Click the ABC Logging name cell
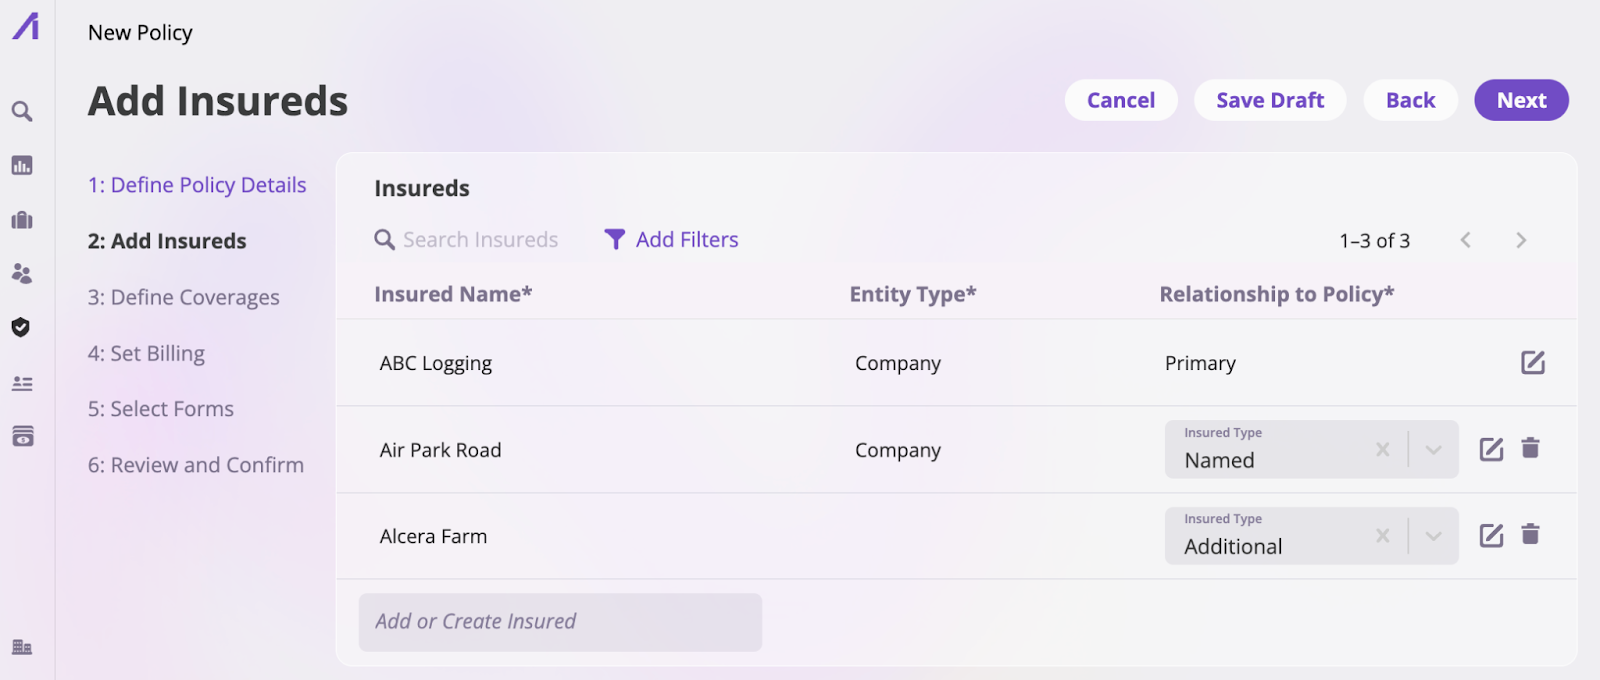Screen dimensions: 1600x680 436,363
